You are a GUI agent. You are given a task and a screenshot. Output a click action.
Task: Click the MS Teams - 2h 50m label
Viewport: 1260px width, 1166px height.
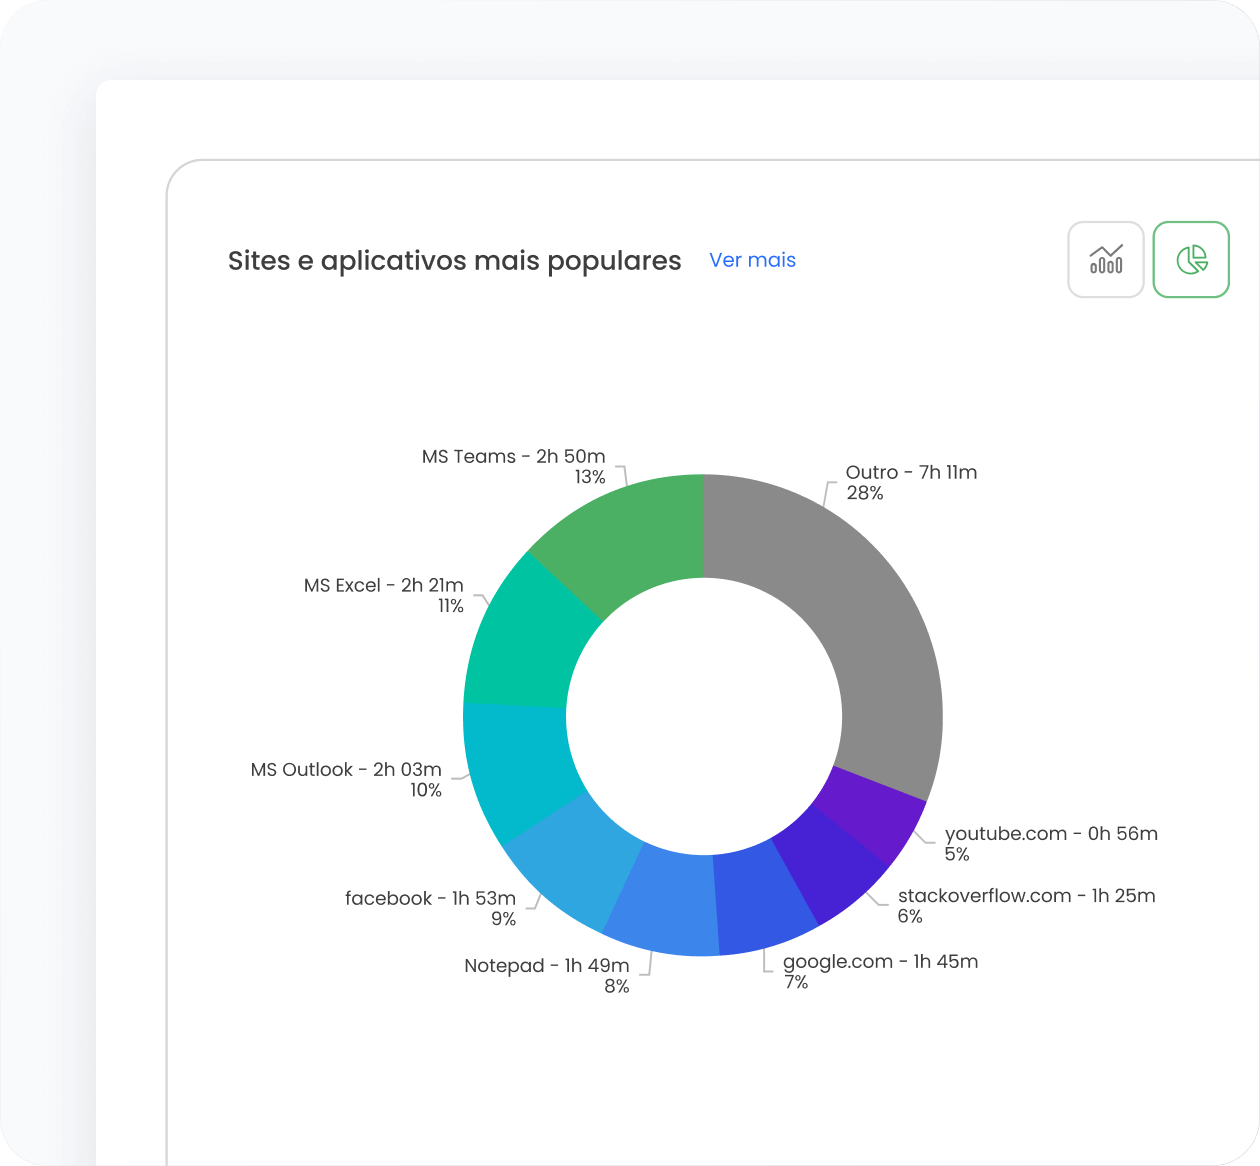coord(513,456)
